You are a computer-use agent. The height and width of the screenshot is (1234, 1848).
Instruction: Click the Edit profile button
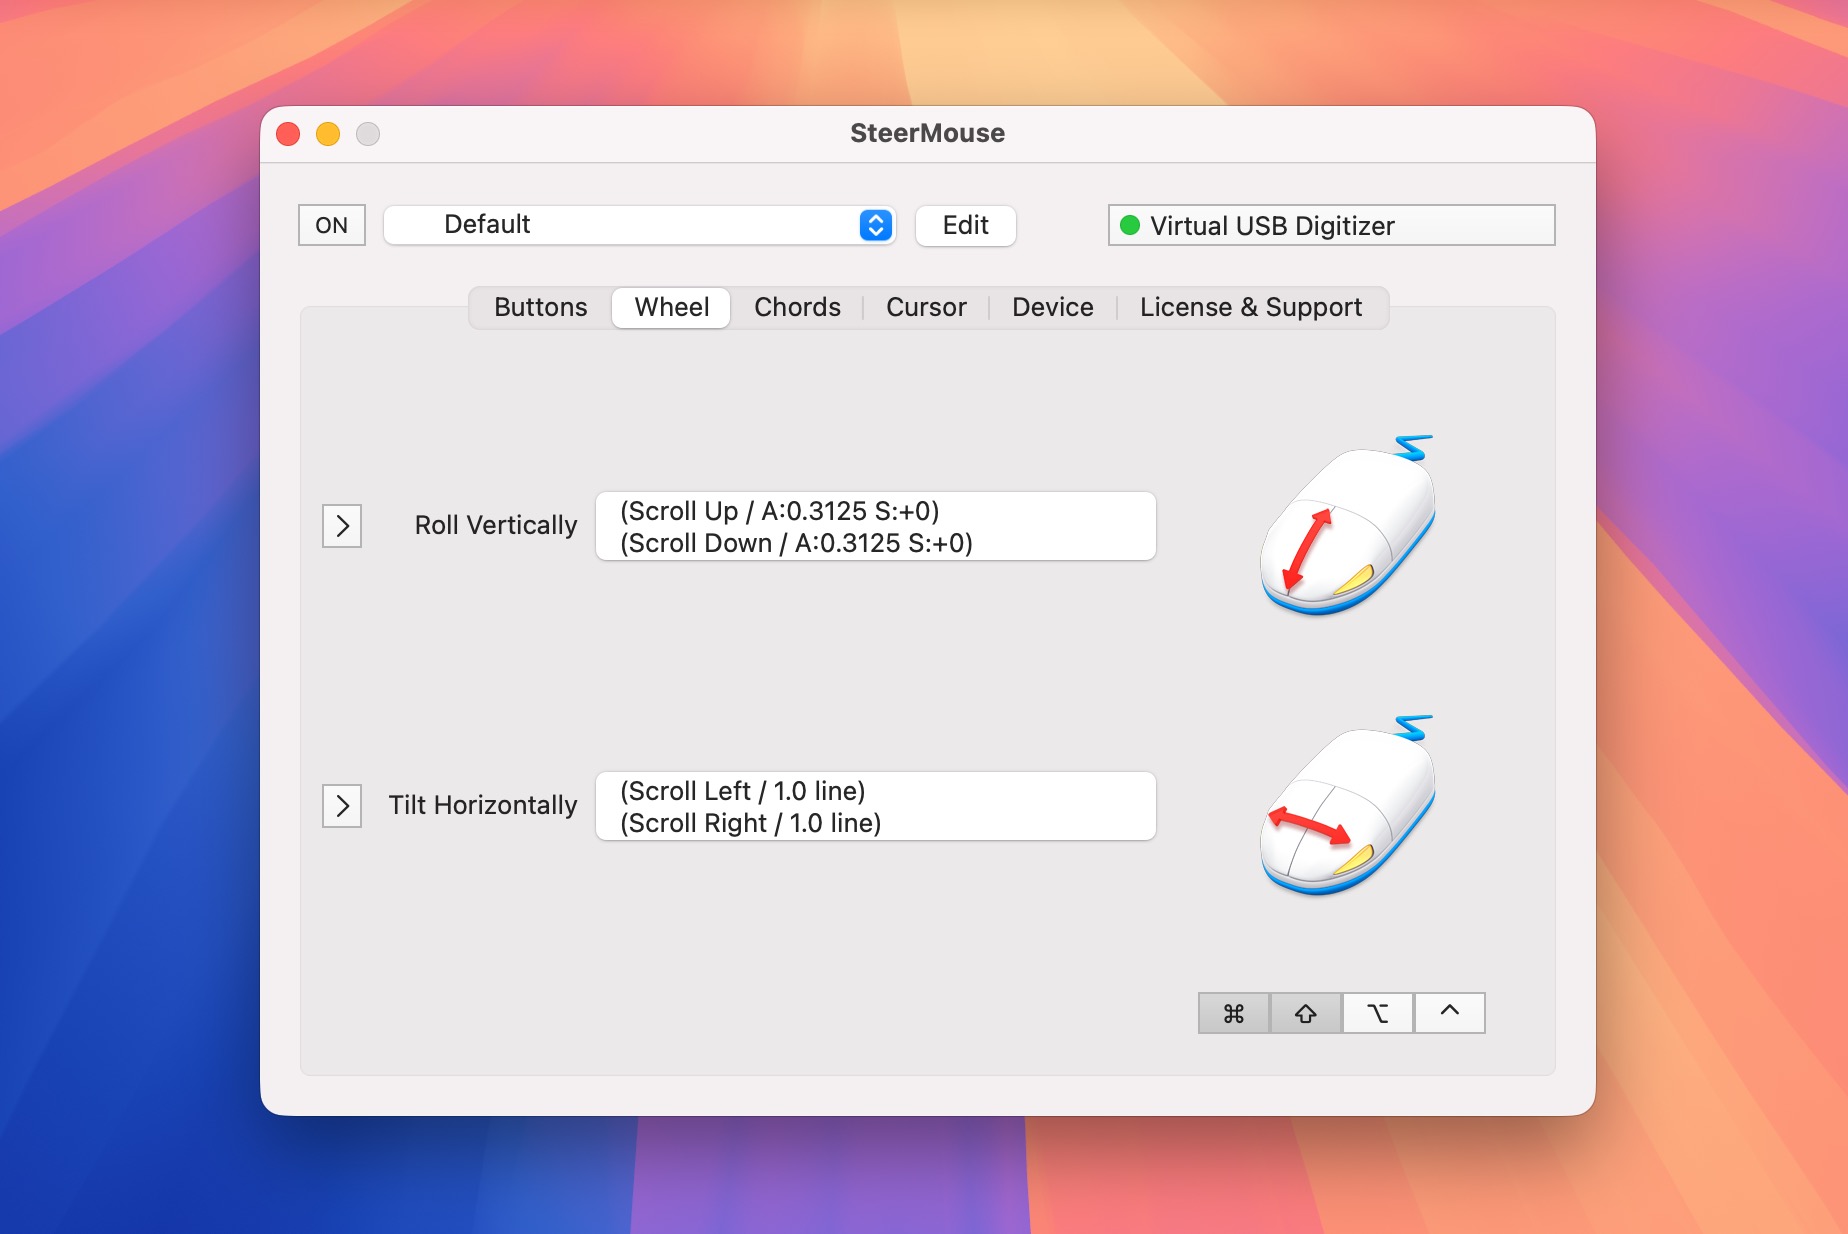[966, 225]
